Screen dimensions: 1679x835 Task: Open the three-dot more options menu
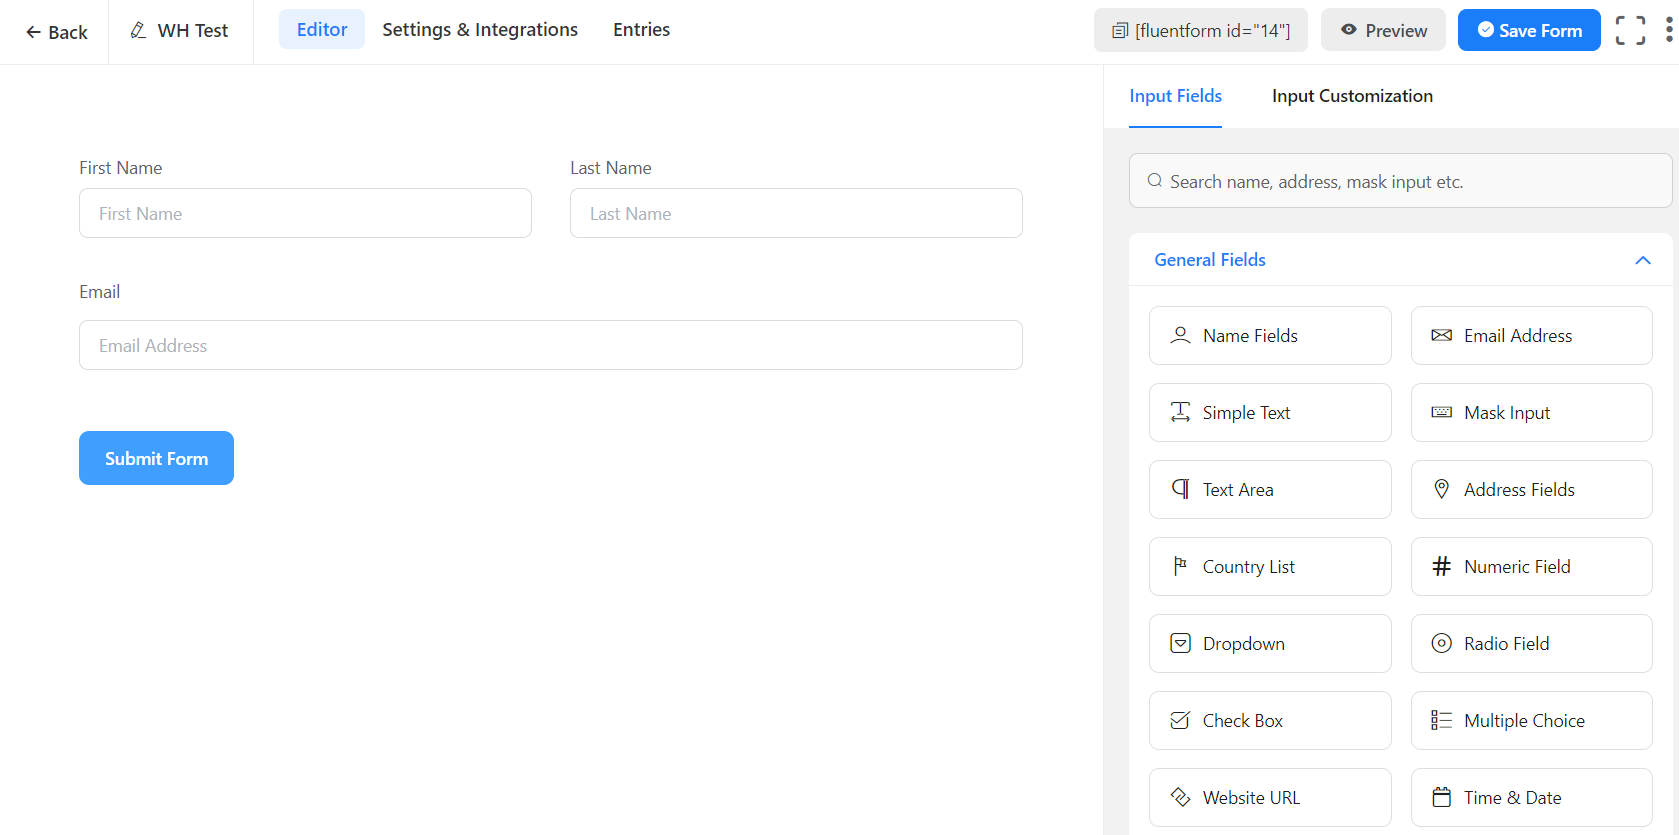click(1668, 30)
